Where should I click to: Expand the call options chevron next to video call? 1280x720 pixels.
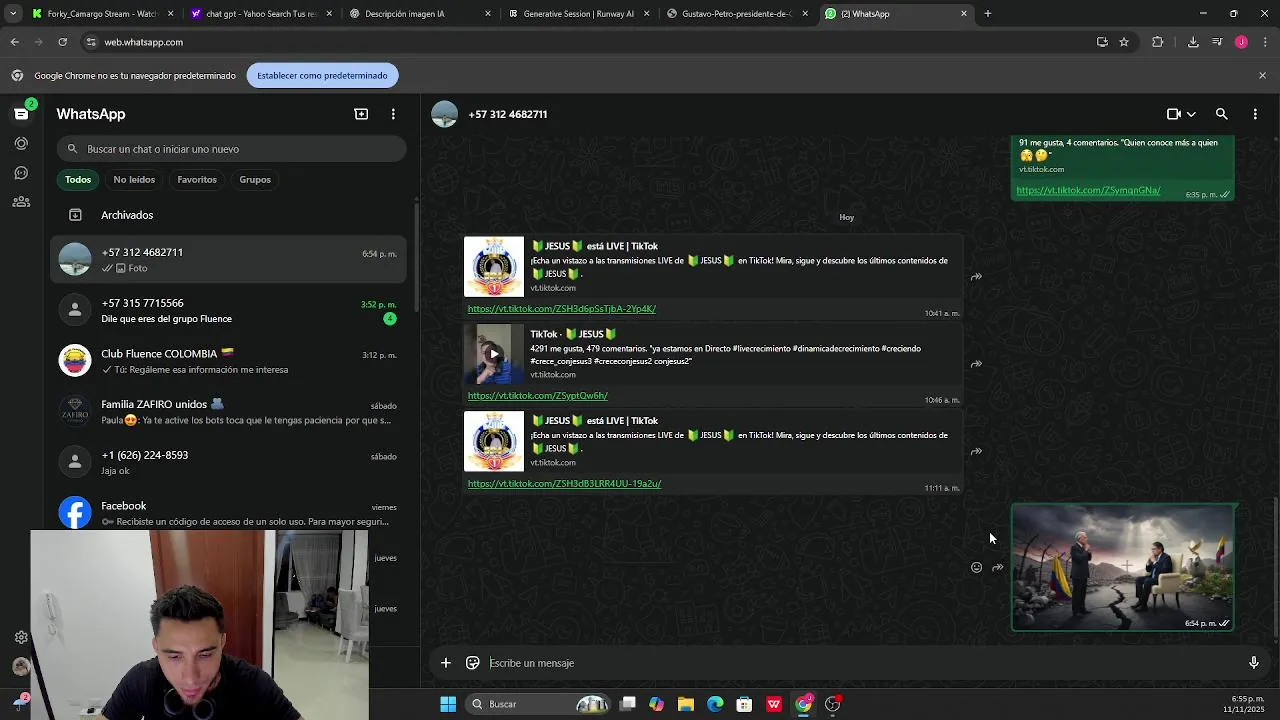click(1191, 114)
